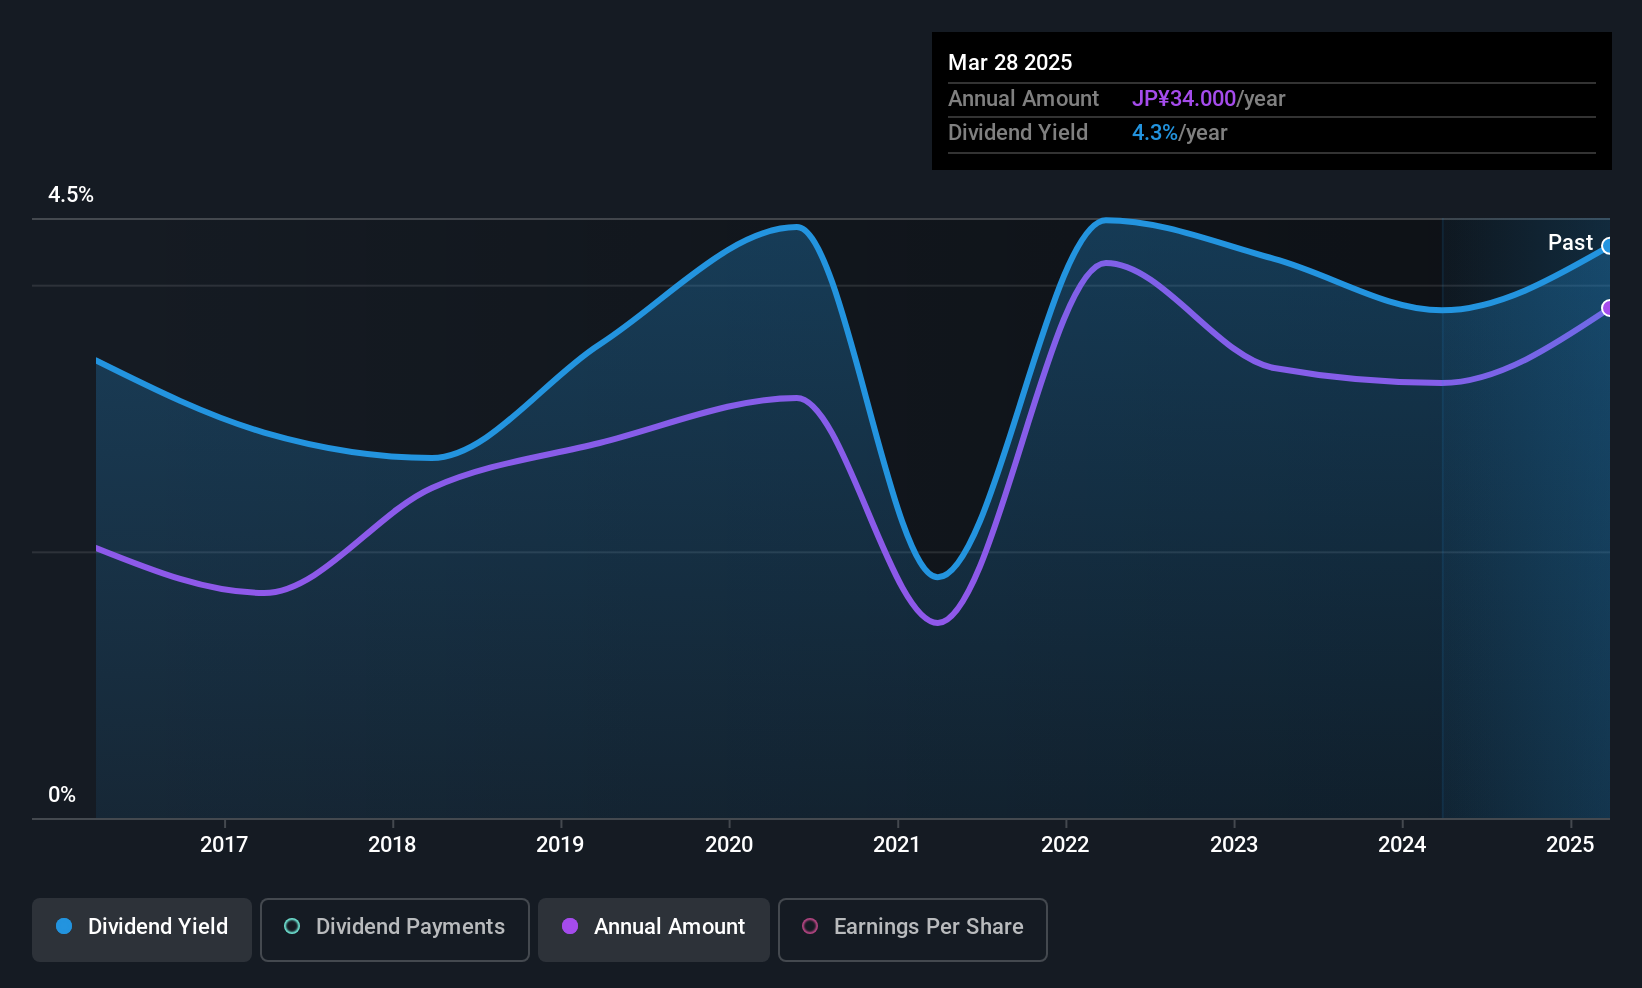Click the 2017 x-axis label
Viewport: 1642px width, 988px height.
coord(224,844)
